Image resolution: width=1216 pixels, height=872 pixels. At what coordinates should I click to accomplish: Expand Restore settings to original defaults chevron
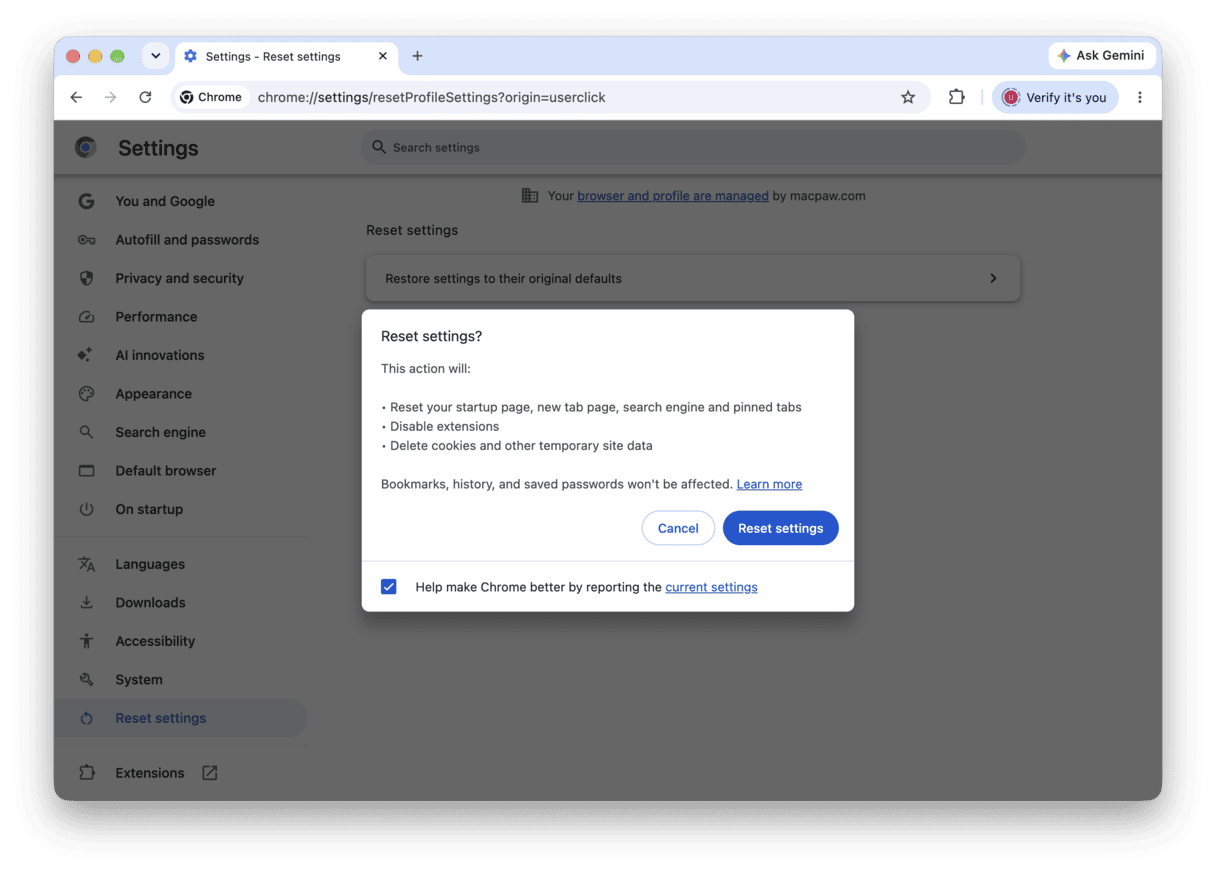pos(993,278)
